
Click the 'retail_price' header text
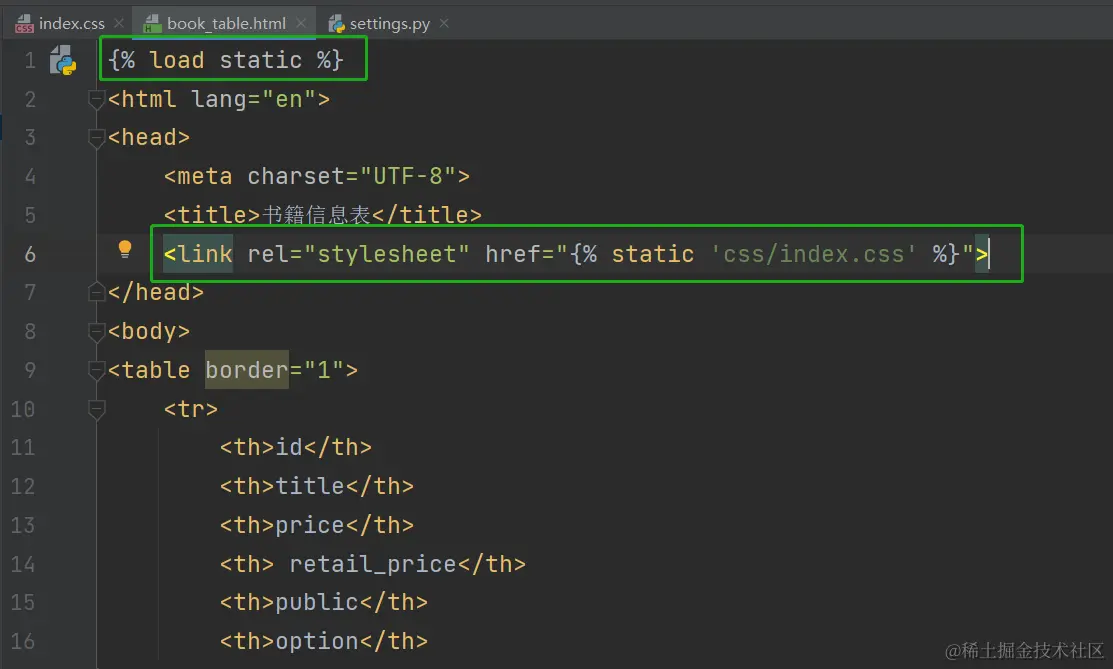coord(373,564)
